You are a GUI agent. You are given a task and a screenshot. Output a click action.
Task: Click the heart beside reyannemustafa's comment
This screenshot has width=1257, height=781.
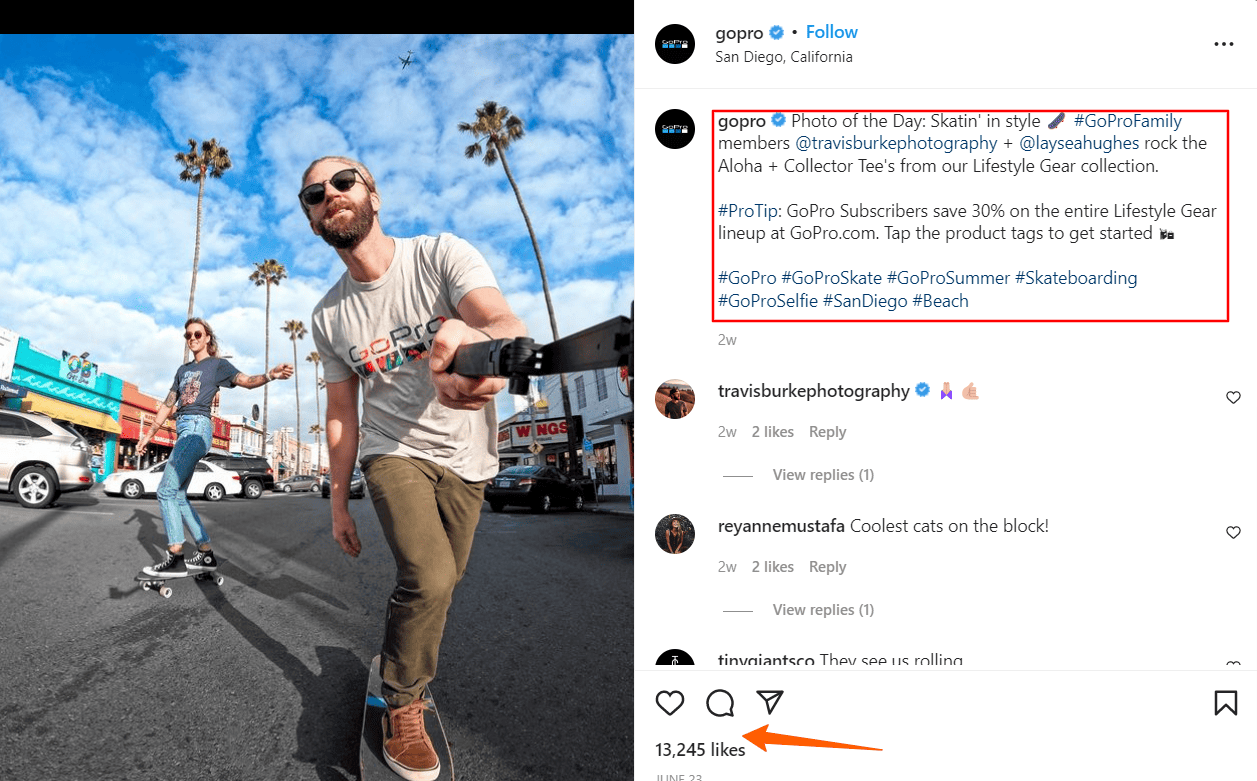click(1233, 532)
